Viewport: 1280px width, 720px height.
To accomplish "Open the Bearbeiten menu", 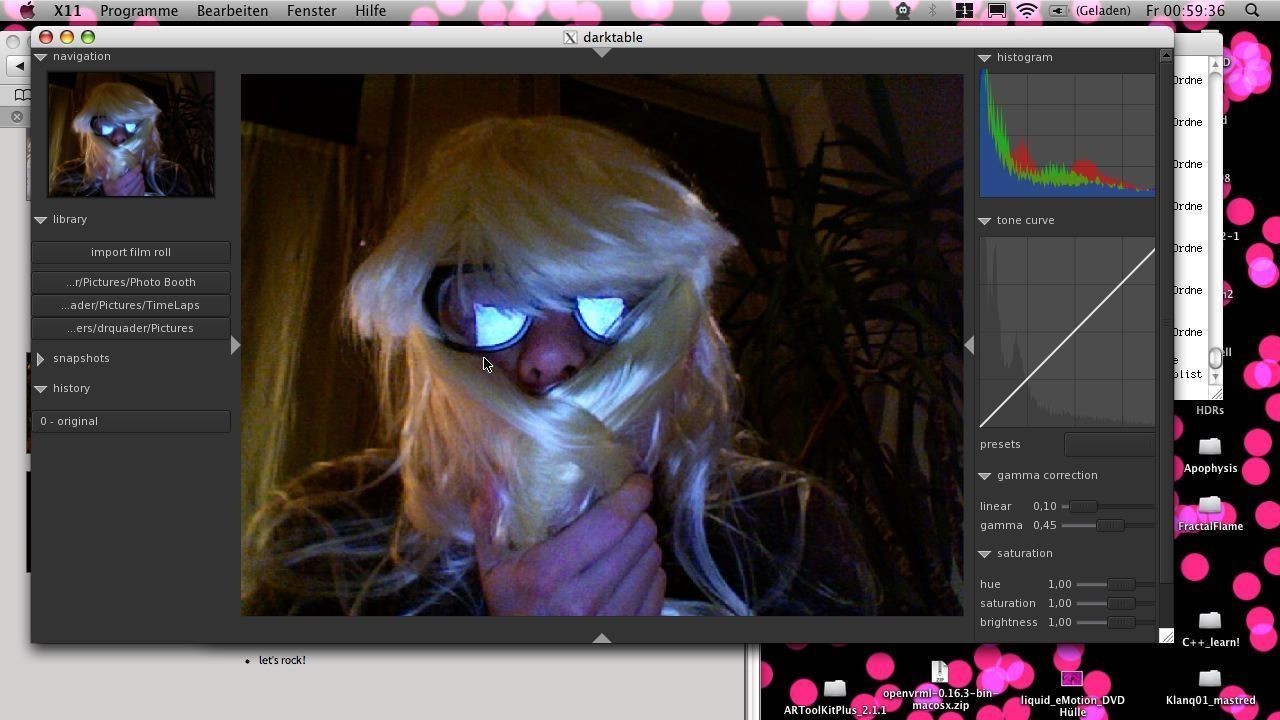I will pyautogui.click(x=232, y=11).
